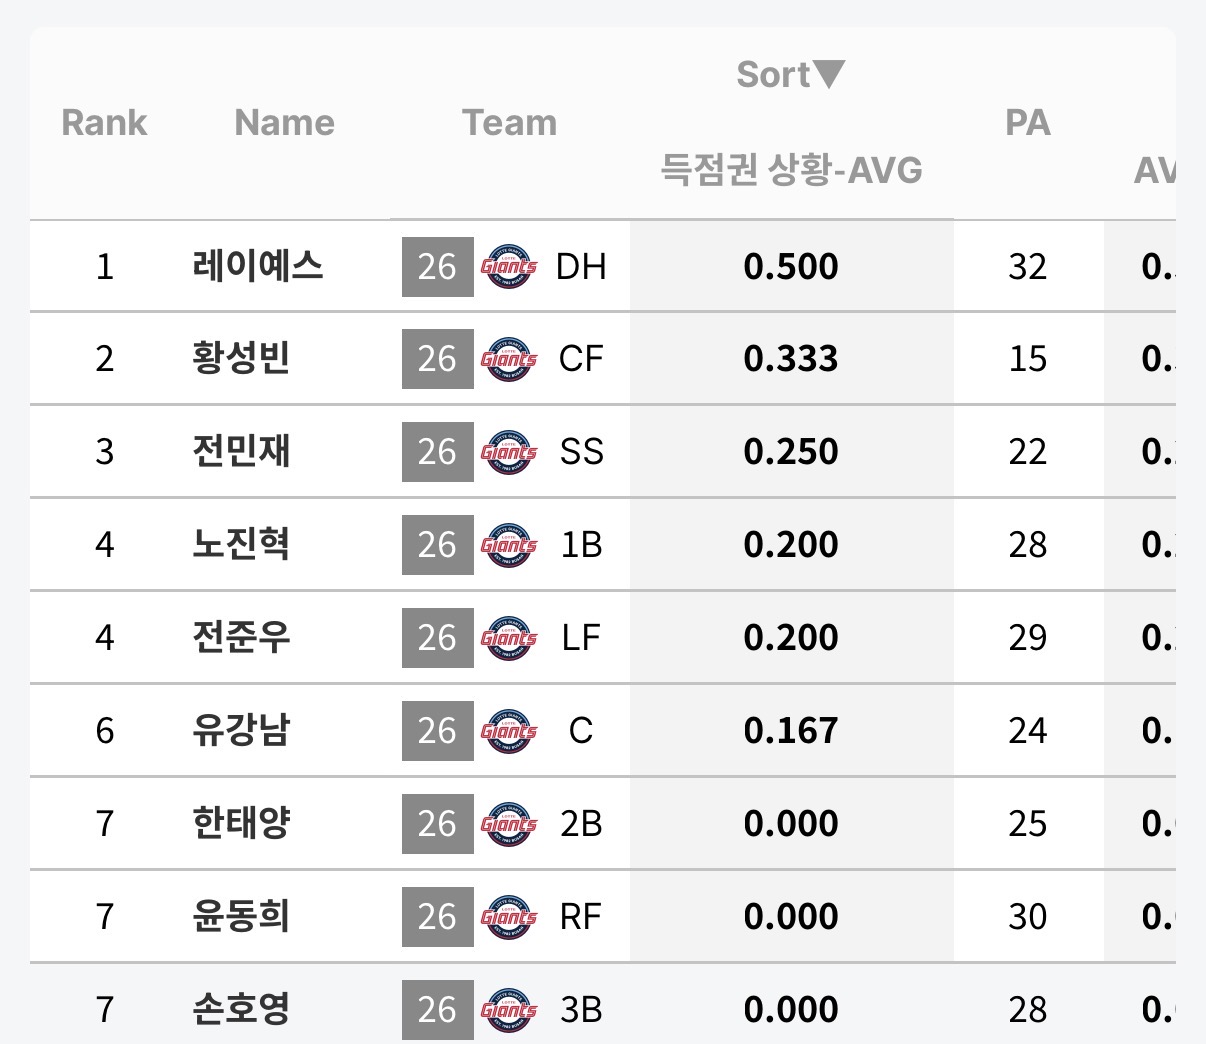Viewport: 1206px width, 1044px height.
Task: Click Giants logo in 전민재 row
Action: (x=509, y=452)
